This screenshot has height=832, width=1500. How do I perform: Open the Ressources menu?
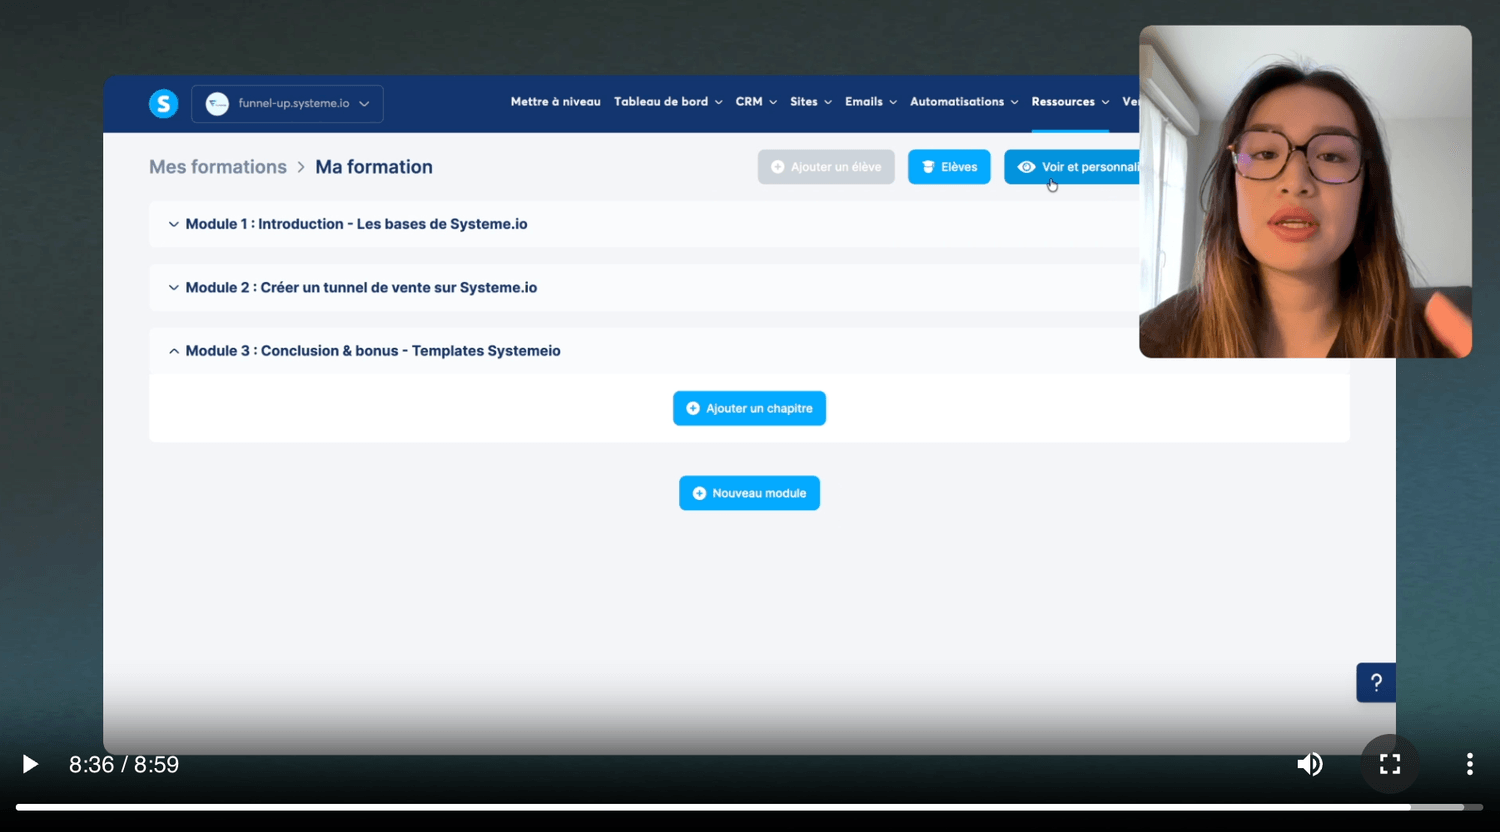(x=1069, y=102)
